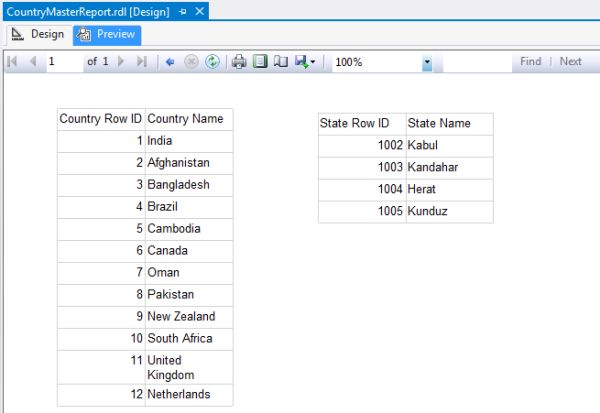The image size is (600, 413).
Task: Jump to last page of report
Action: tap(142, 61)
